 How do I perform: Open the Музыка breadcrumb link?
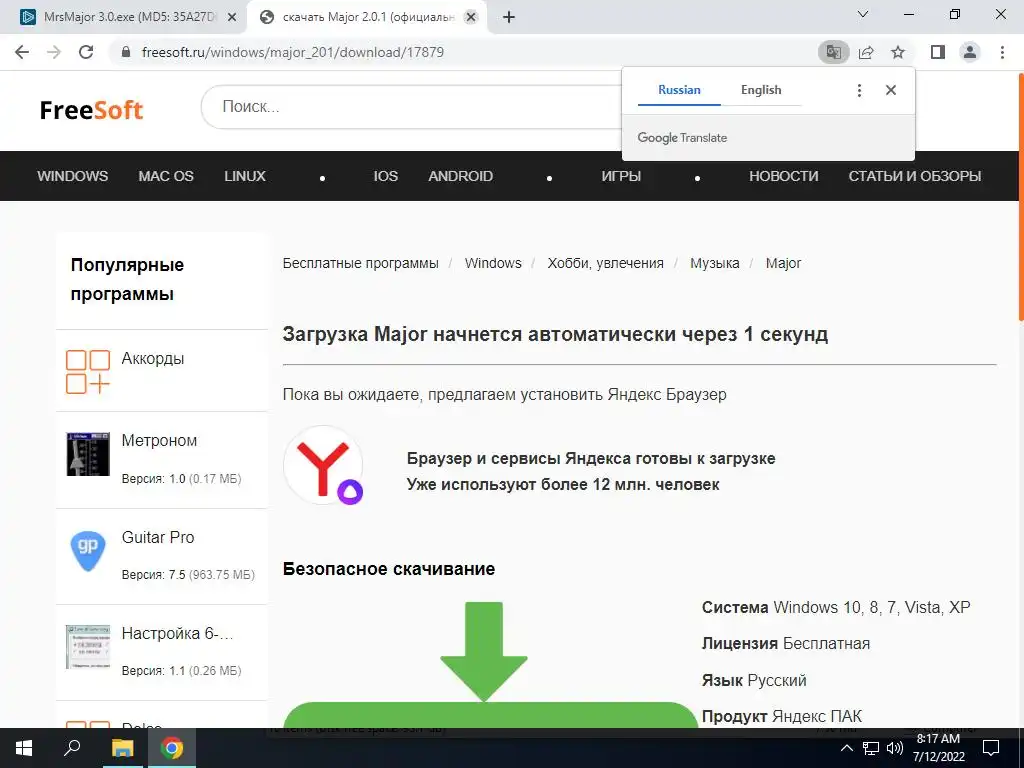(714, 263)
